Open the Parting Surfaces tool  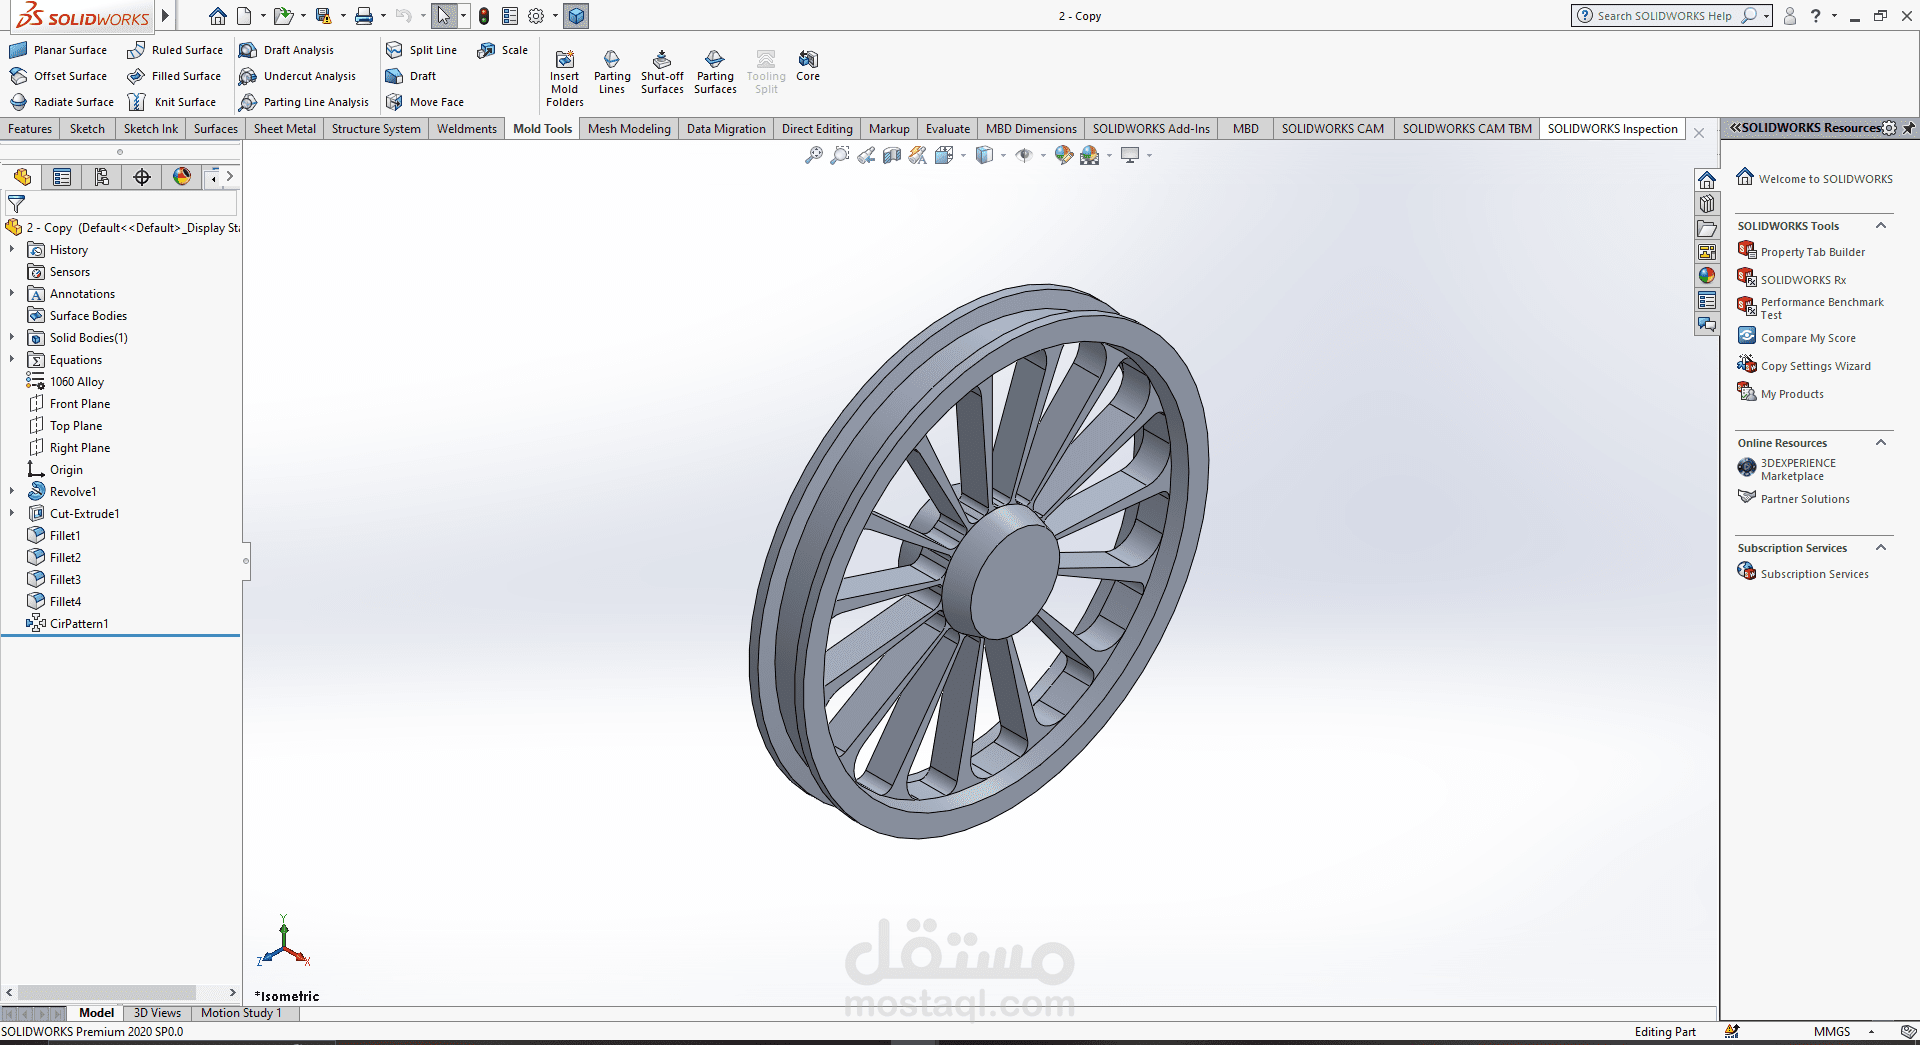[715, 72]
